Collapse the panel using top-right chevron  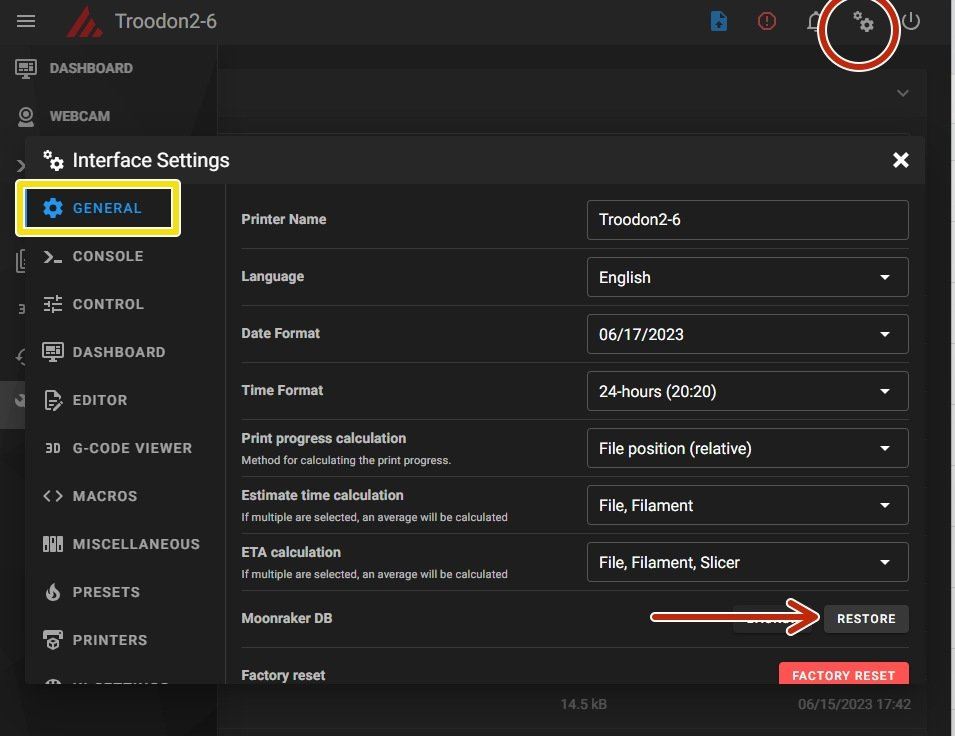pyautogui.click(x=903, y=93)
